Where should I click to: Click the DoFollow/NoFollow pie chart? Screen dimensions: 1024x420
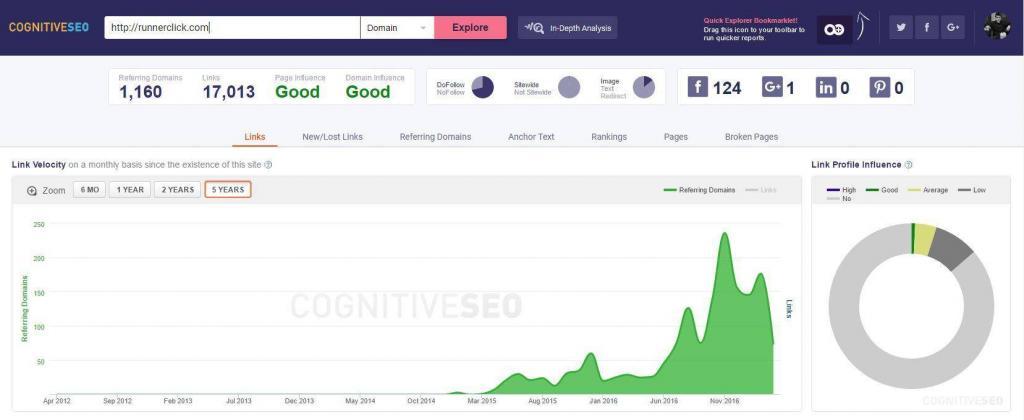coord(483,87)
